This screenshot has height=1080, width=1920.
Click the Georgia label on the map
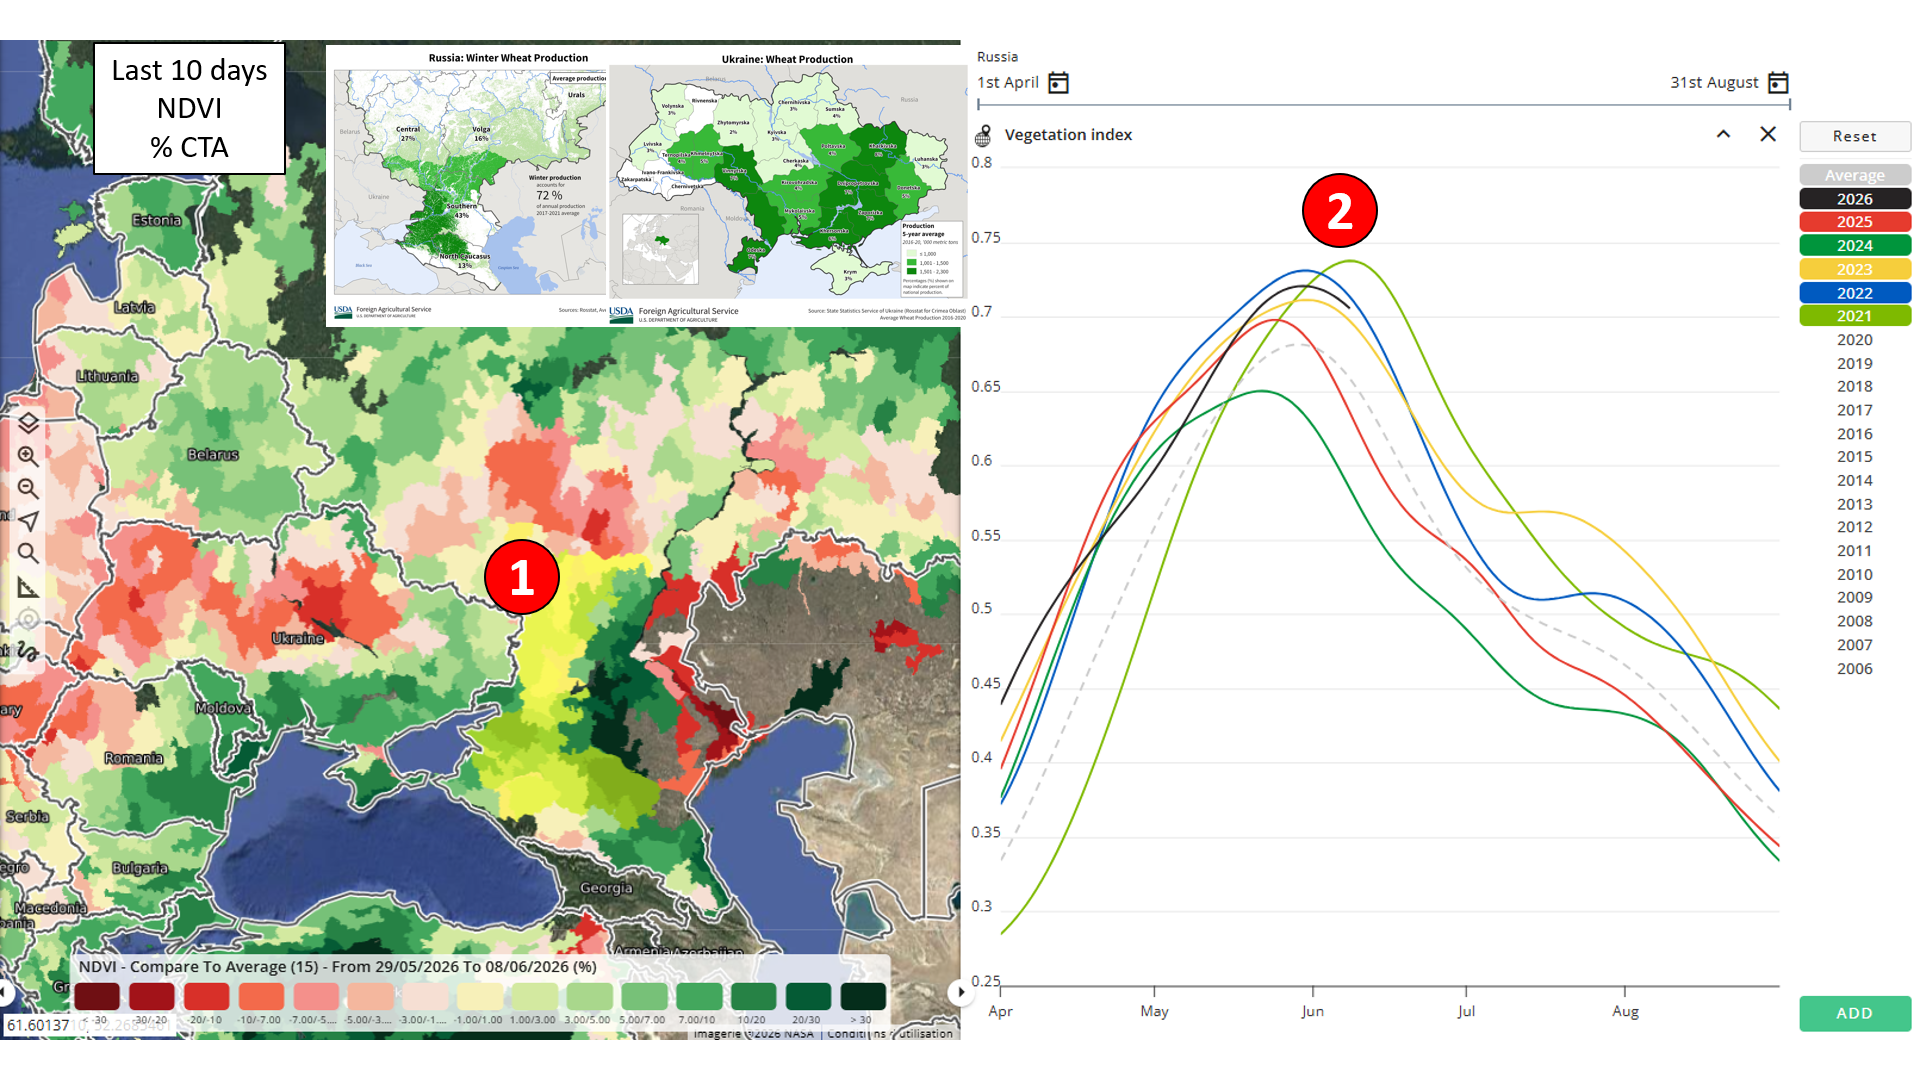(x=606, y=888)
